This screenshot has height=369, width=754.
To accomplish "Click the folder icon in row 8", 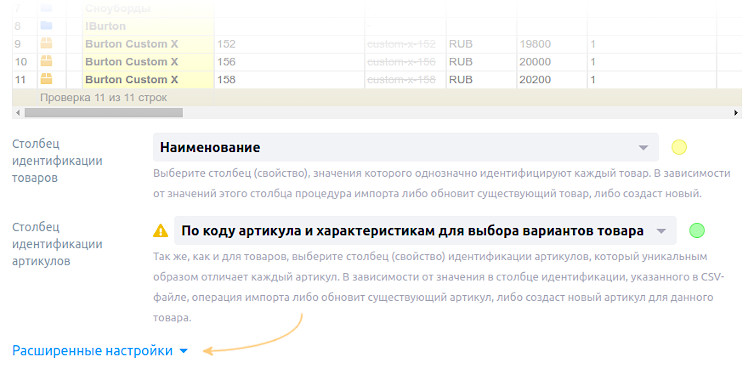I will click(x=46, y=26).
